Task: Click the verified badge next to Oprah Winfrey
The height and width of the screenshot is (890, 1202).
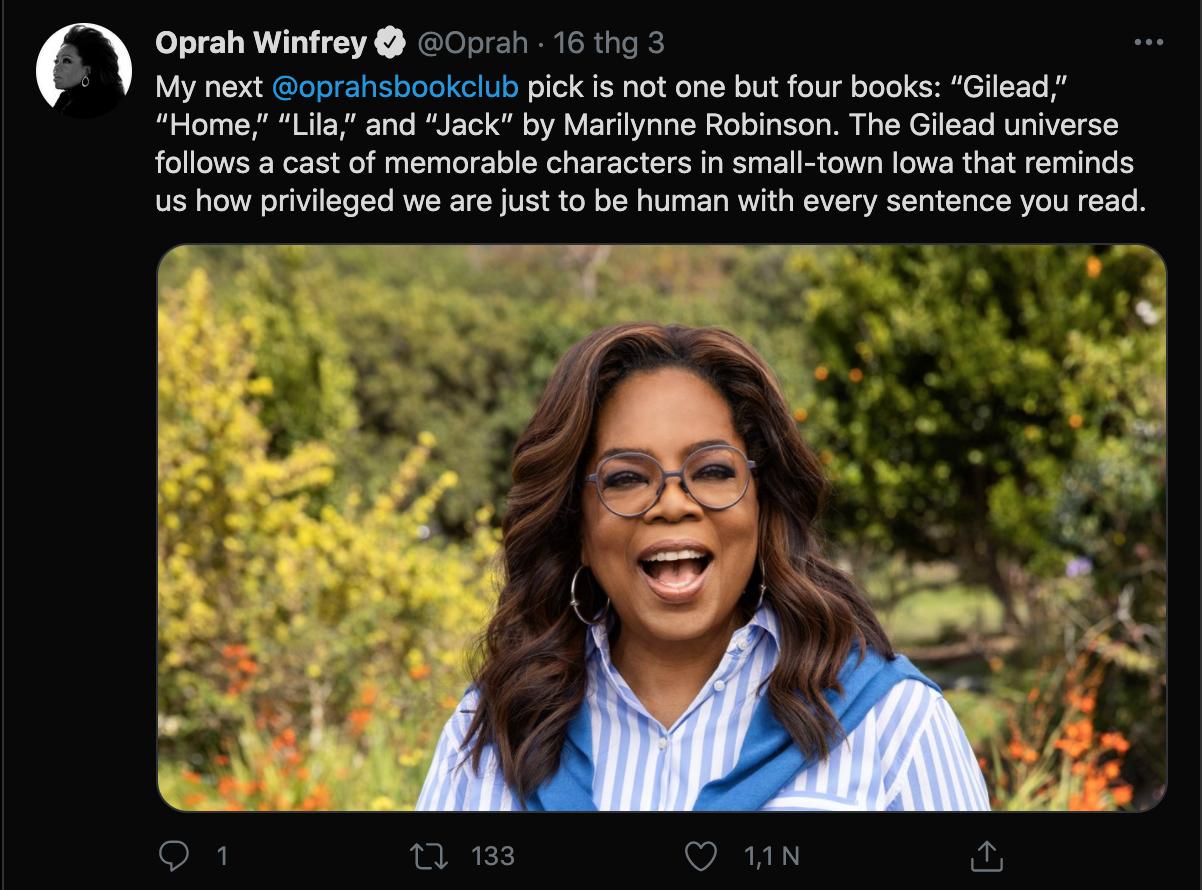Action: (389, 42)
